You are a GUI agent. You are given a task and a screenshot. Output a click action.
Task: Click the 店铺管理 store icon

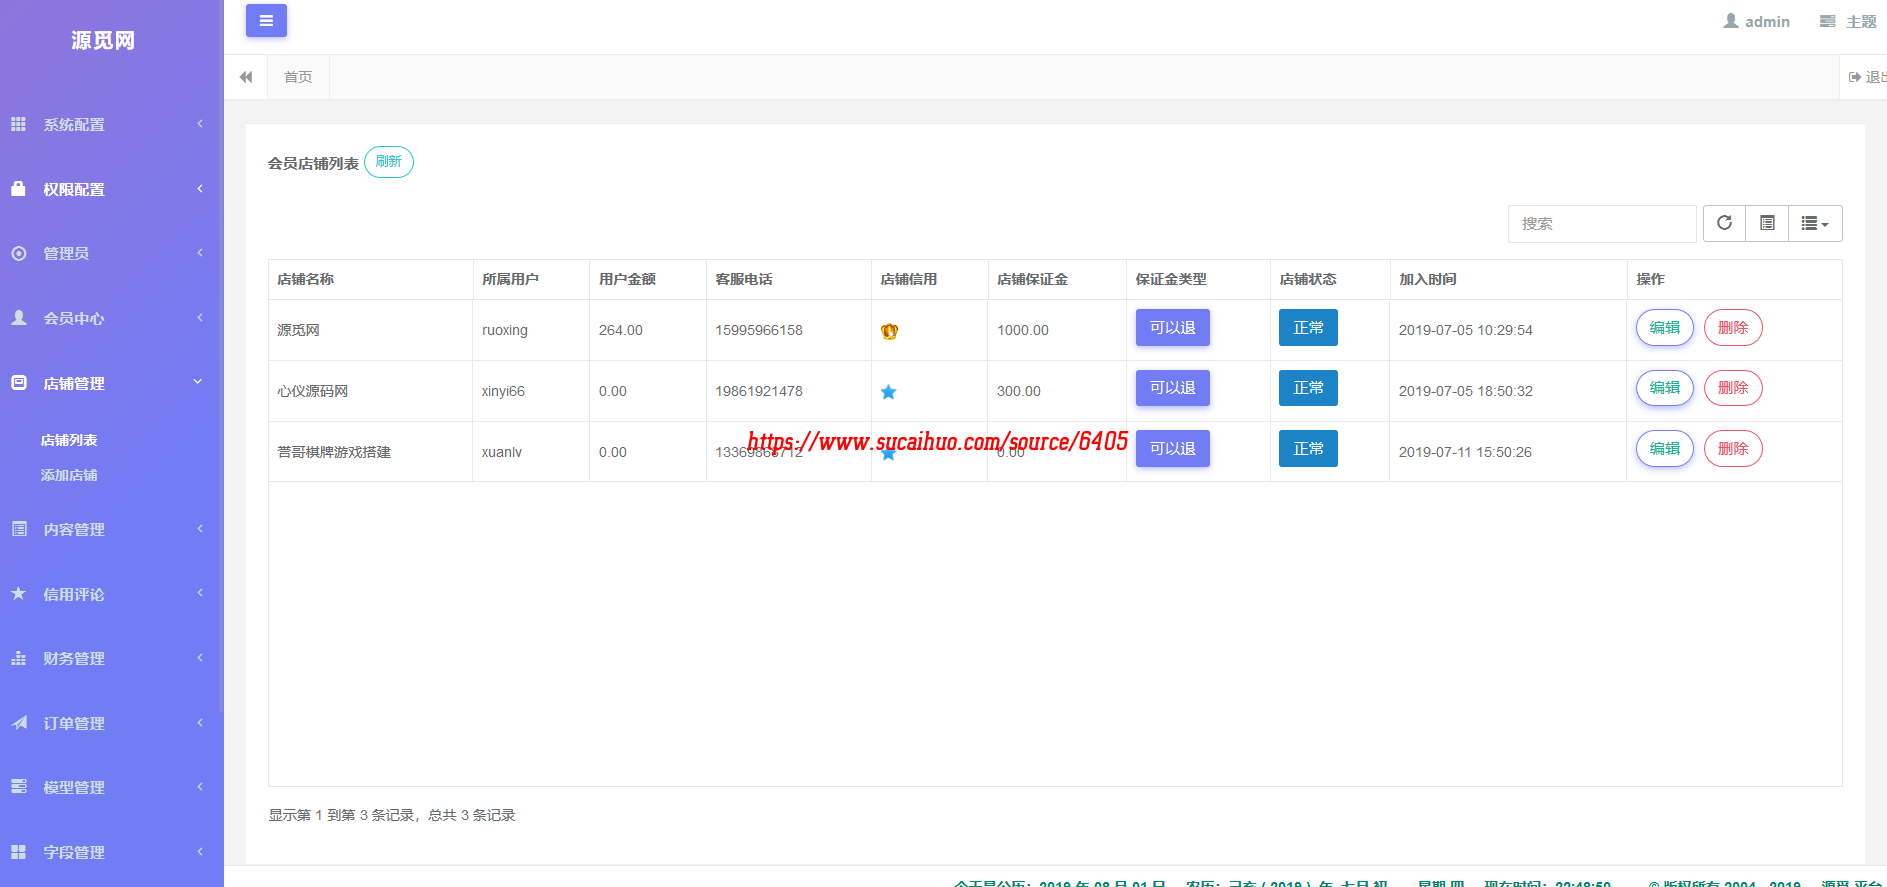pos(18,382)
